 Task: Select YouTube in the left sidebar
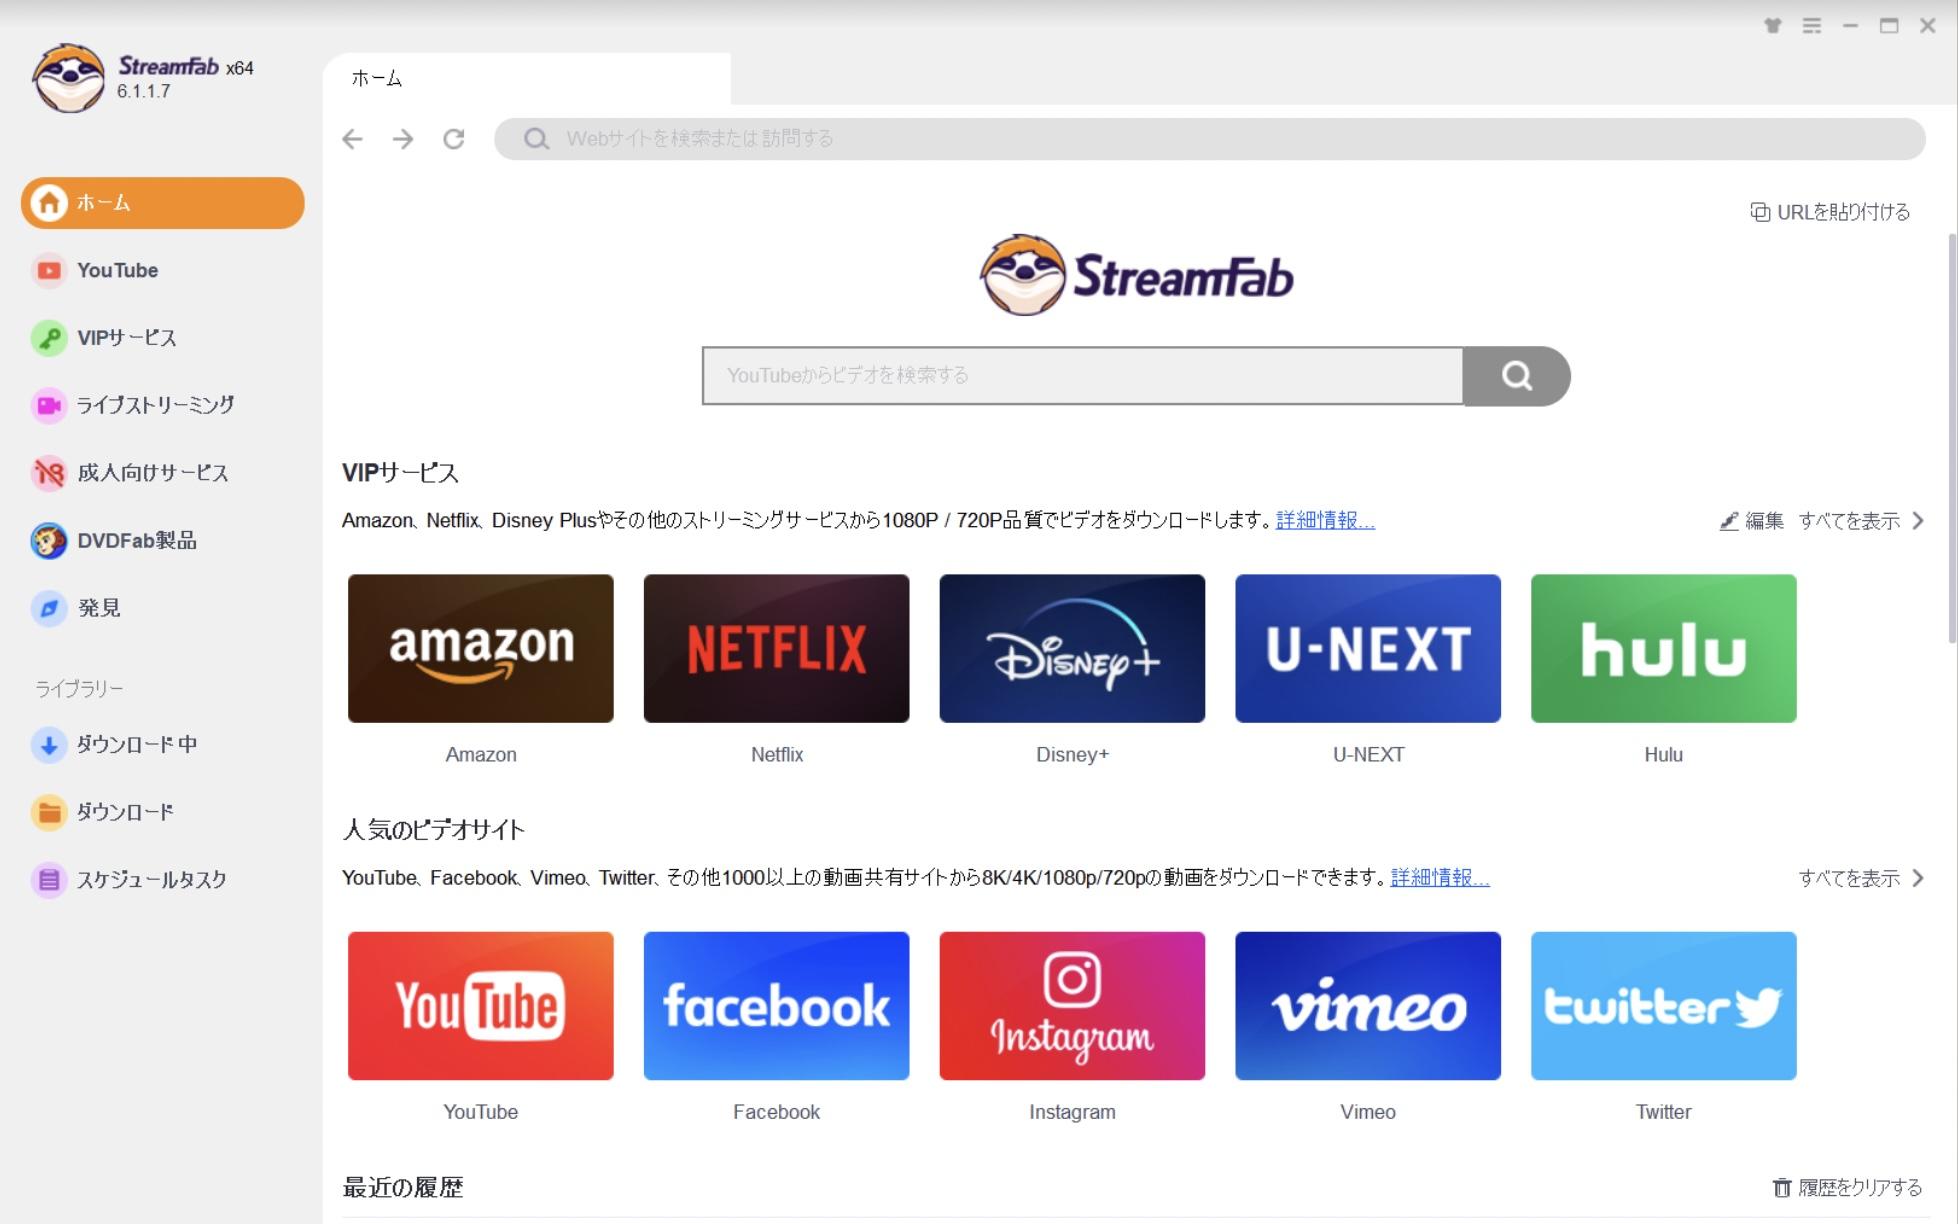pos(163,271)
